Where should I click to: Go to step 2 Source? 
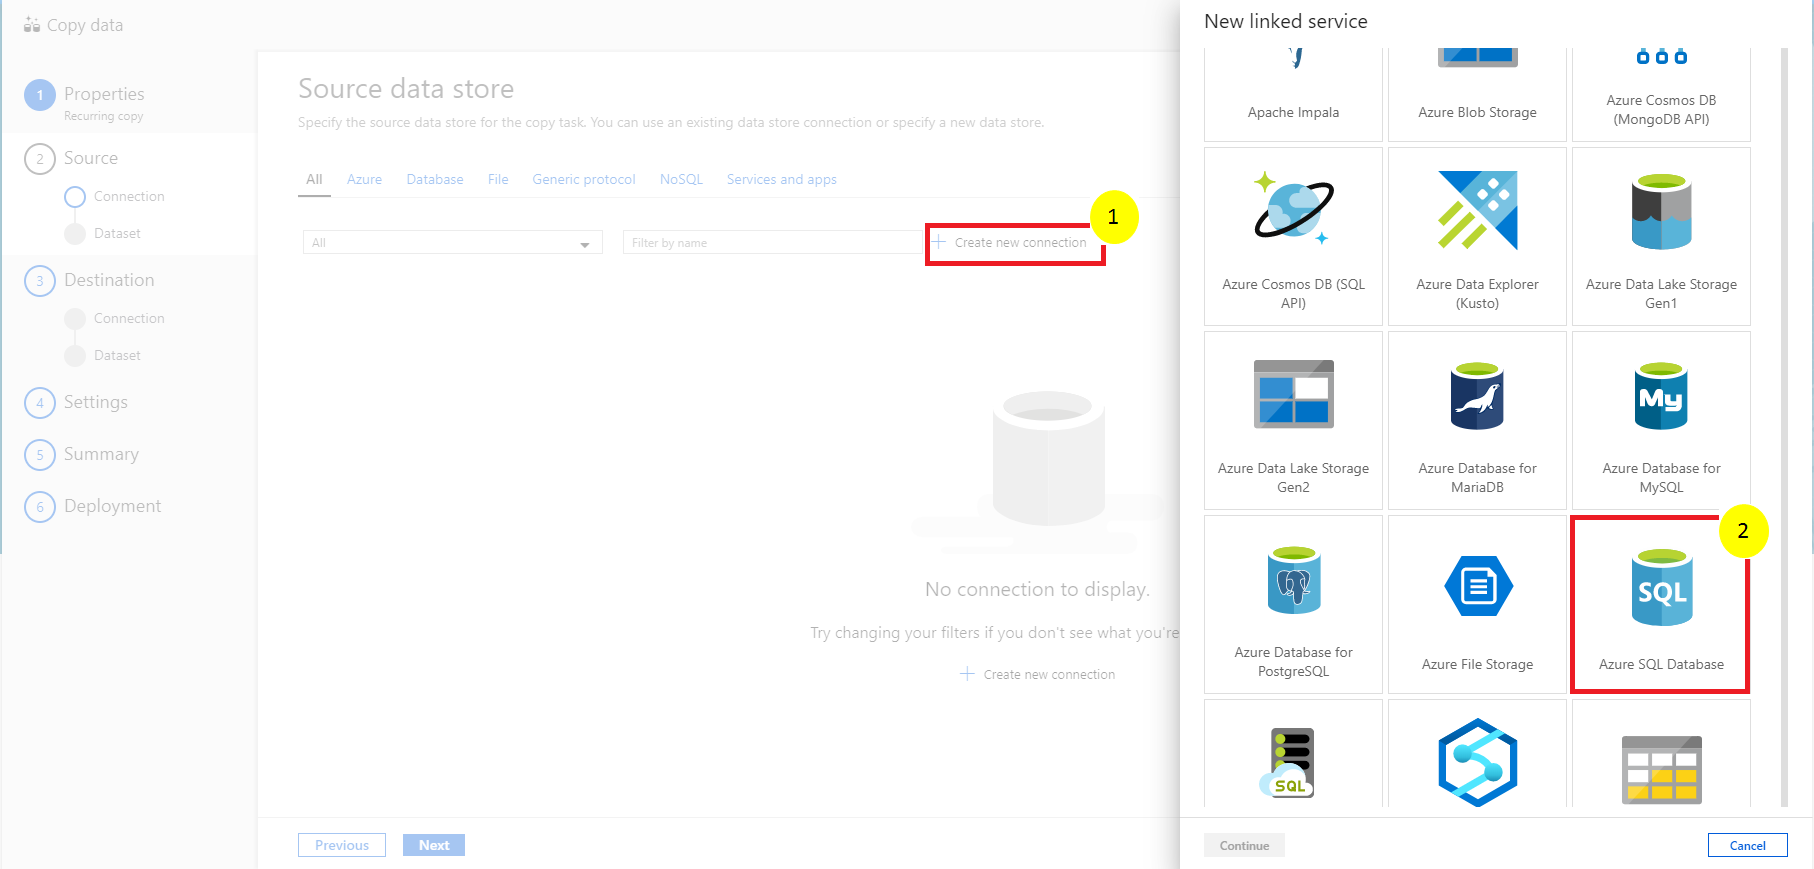71,159
